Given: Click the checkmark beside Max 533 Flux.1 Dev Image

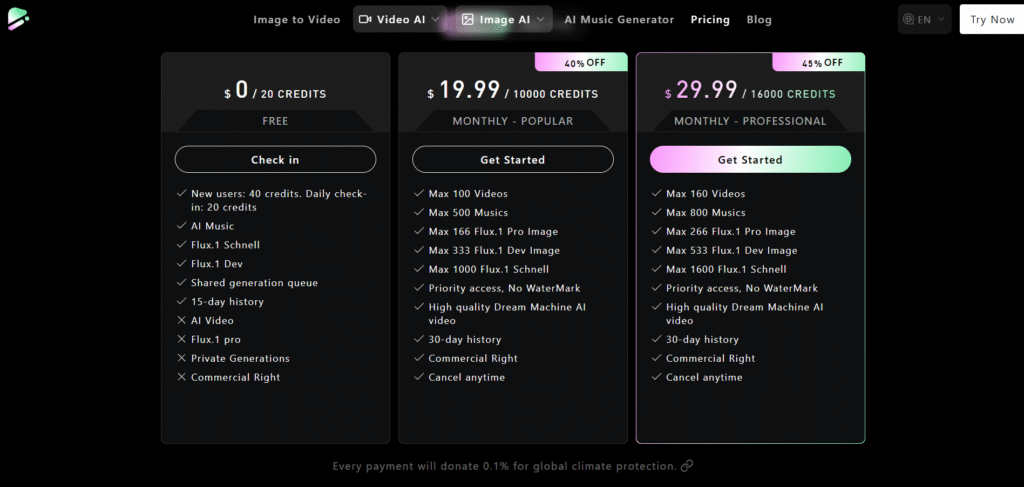Looking at the screenshot, I should coord(657,251).
